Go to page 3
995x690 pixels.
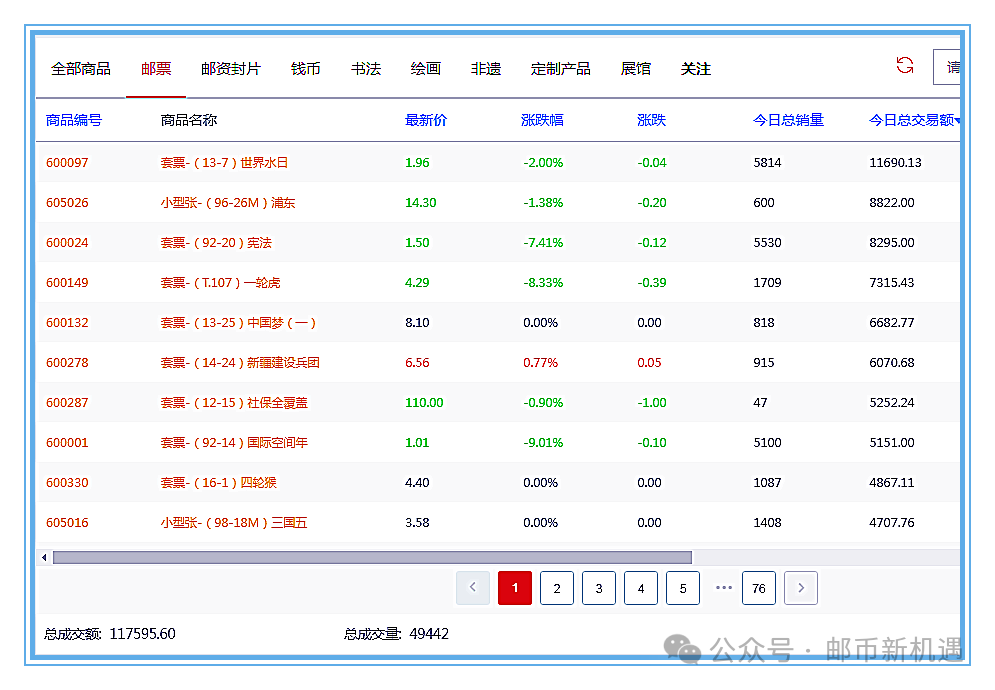pos(598,588)
